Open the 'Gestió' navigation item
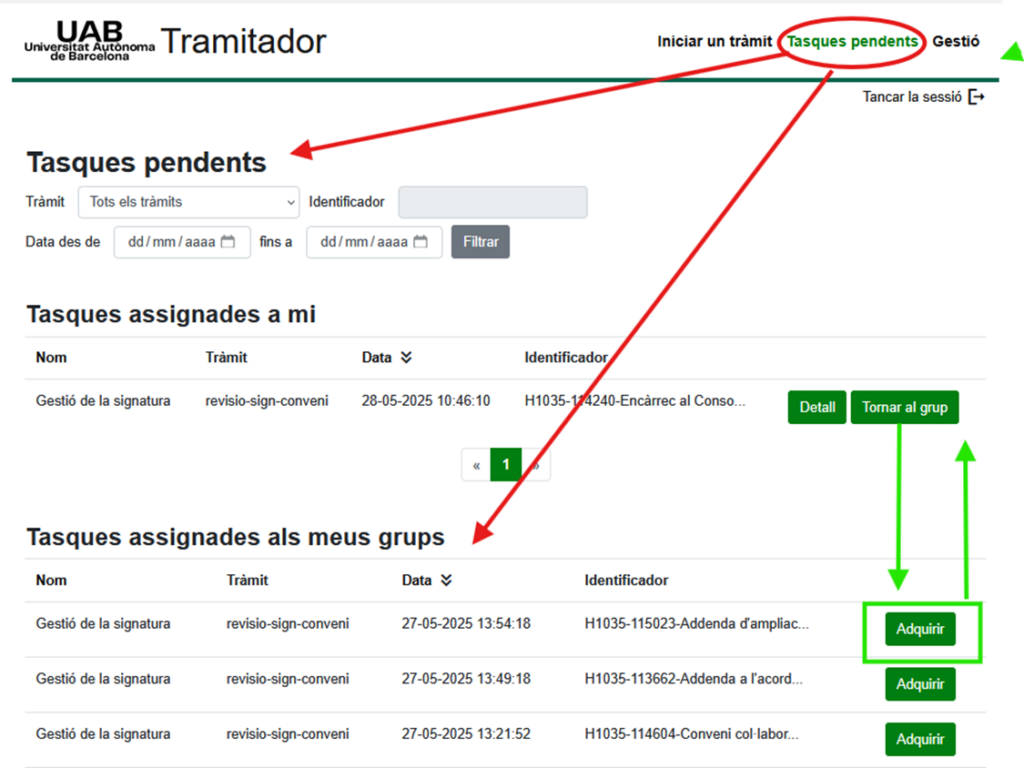 coord(956,41)
